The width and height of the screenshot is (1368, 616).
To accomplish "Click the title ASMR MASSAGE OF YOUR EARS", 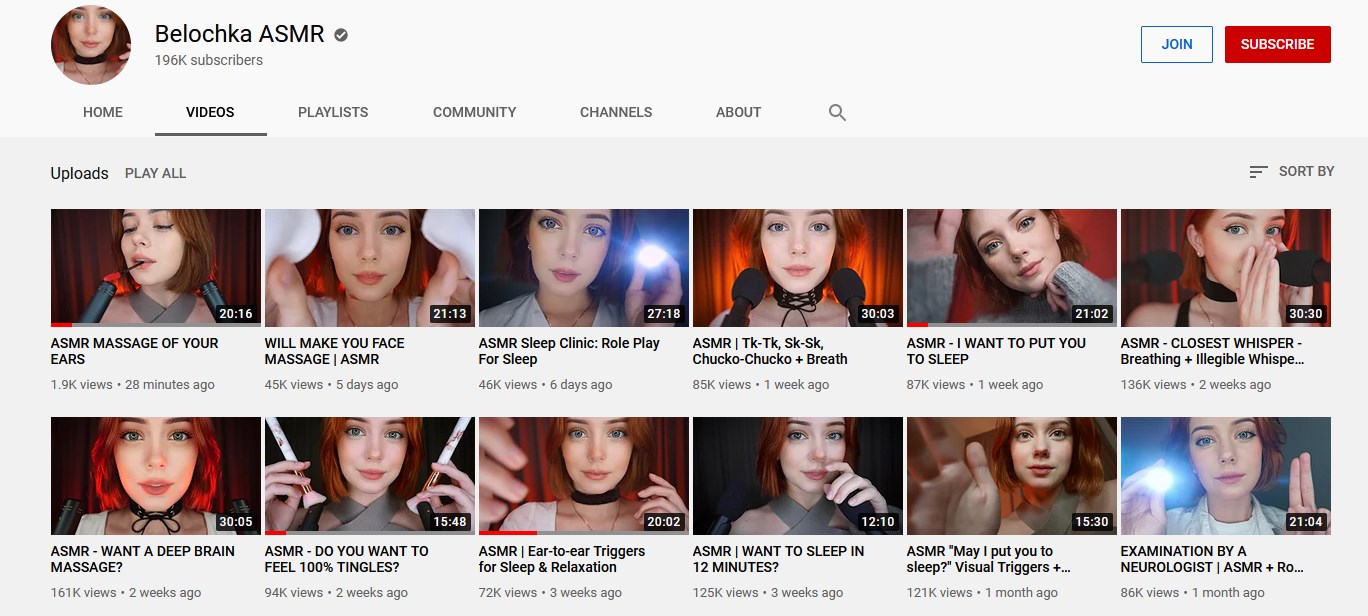I will tap(135, 351).
